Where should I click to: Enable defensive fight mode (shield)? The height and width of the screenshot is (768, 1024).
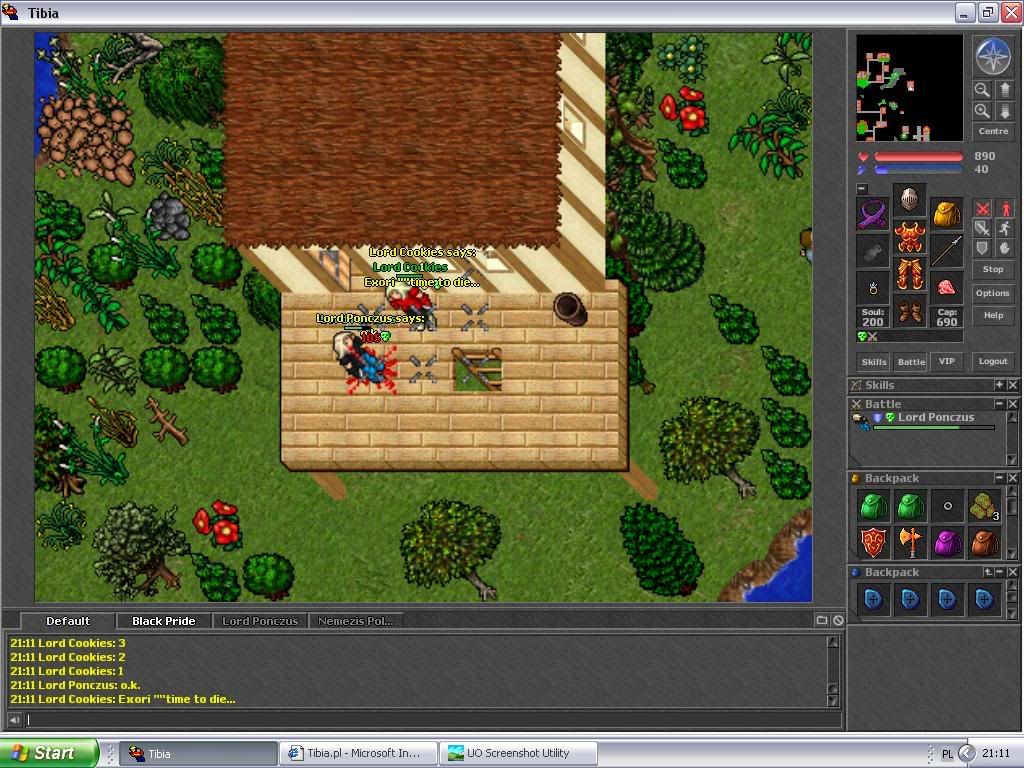click(x=982, y=248)
